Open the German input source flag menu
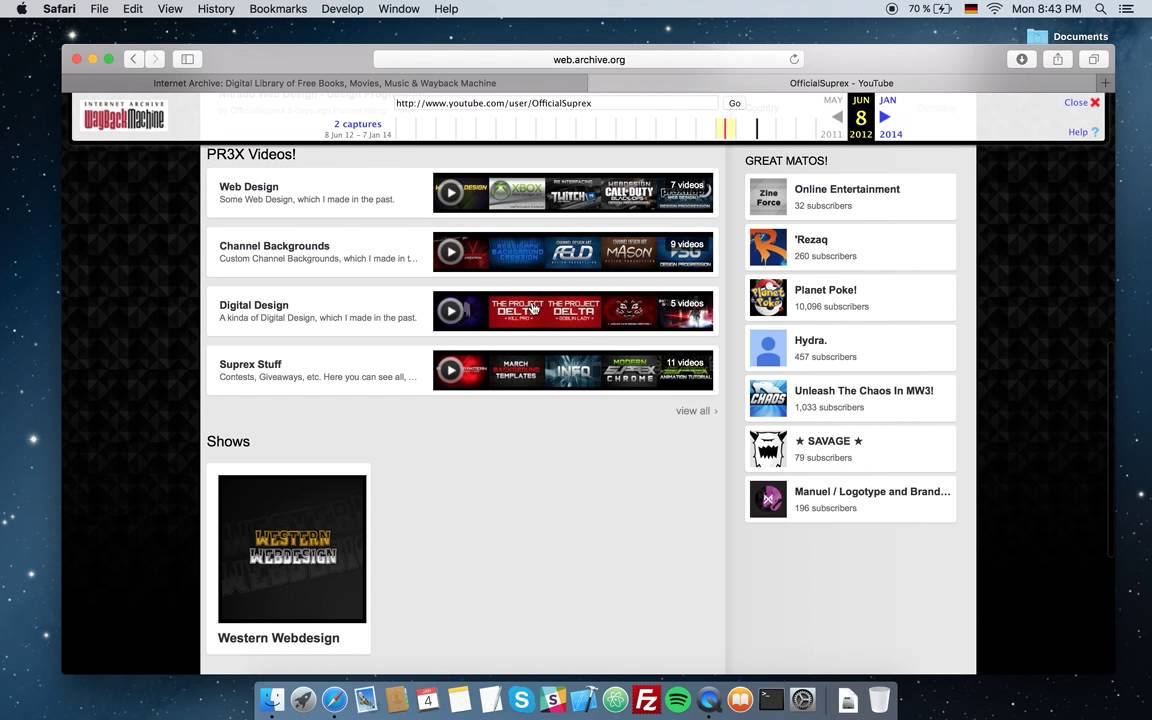1152x720 pixels. coord(971,9)
